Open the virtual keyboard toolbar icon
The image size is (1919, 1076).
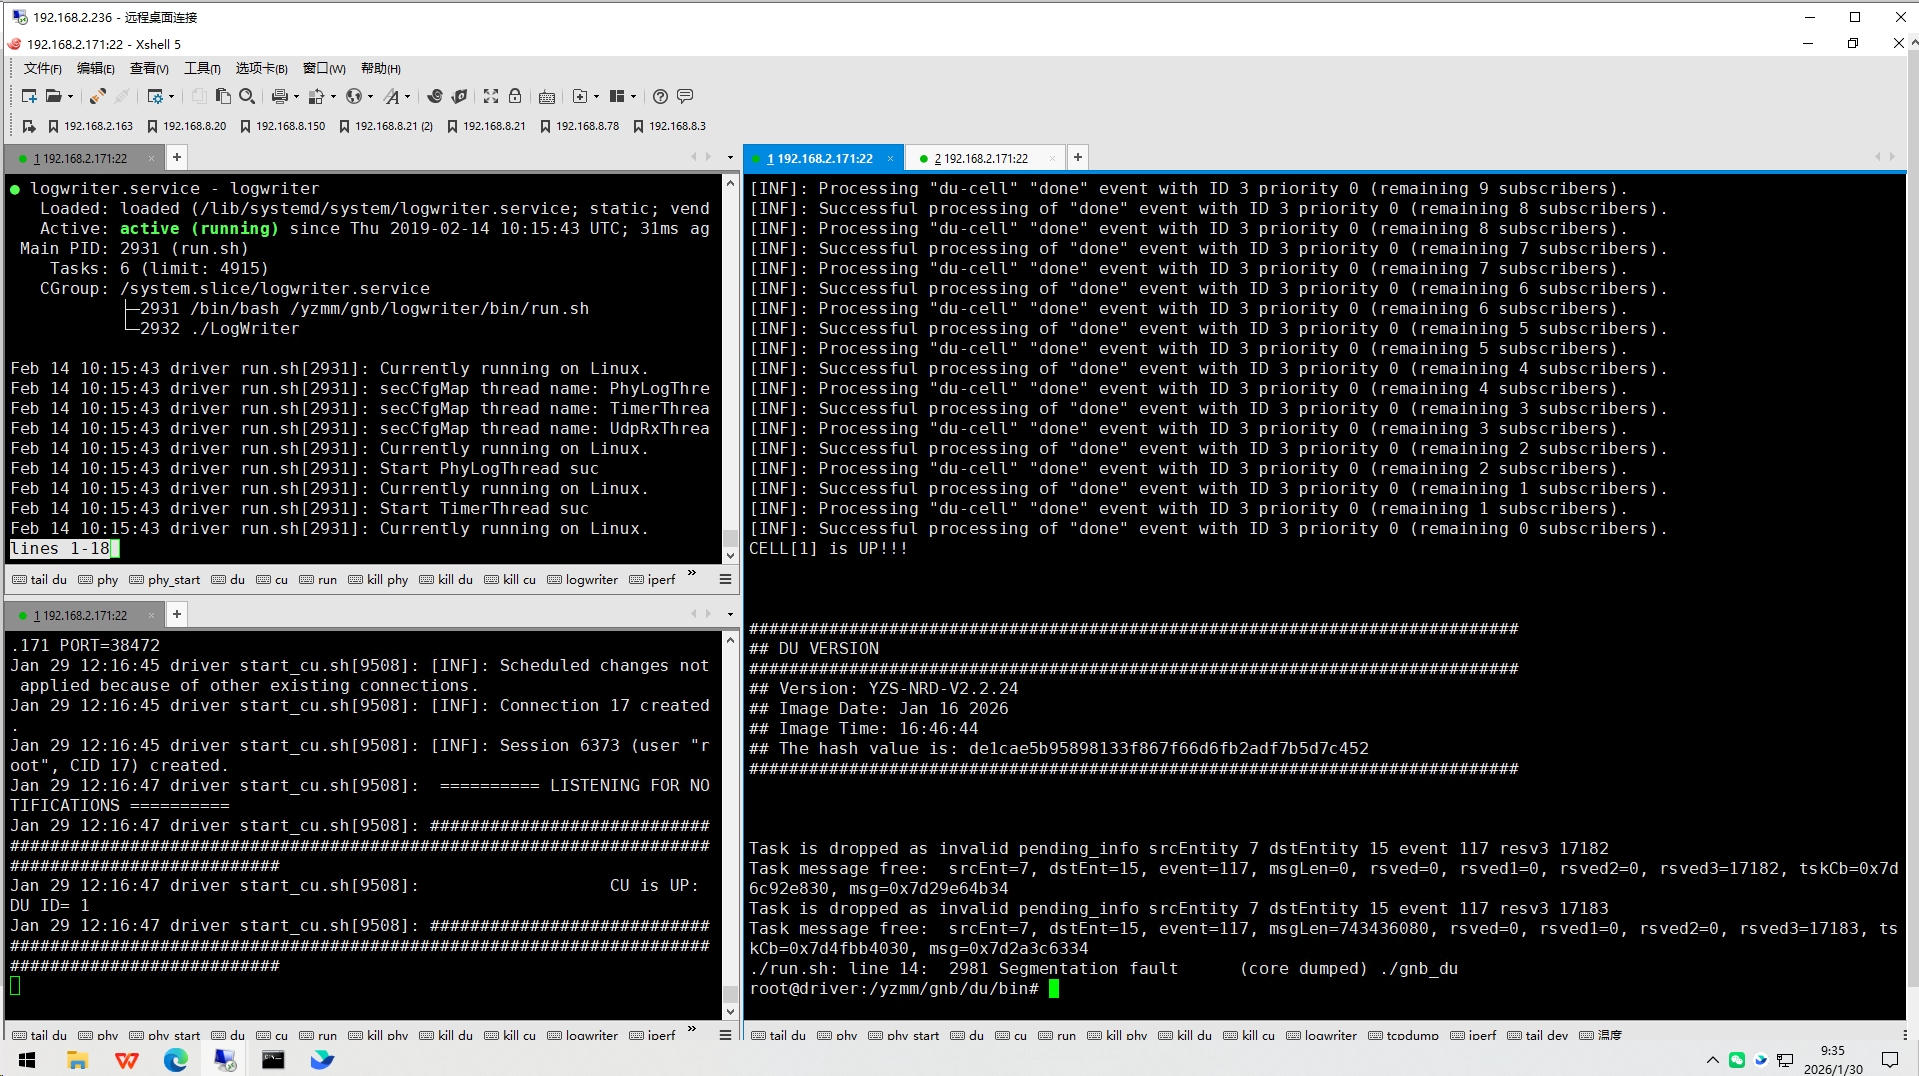pos(547,97)
